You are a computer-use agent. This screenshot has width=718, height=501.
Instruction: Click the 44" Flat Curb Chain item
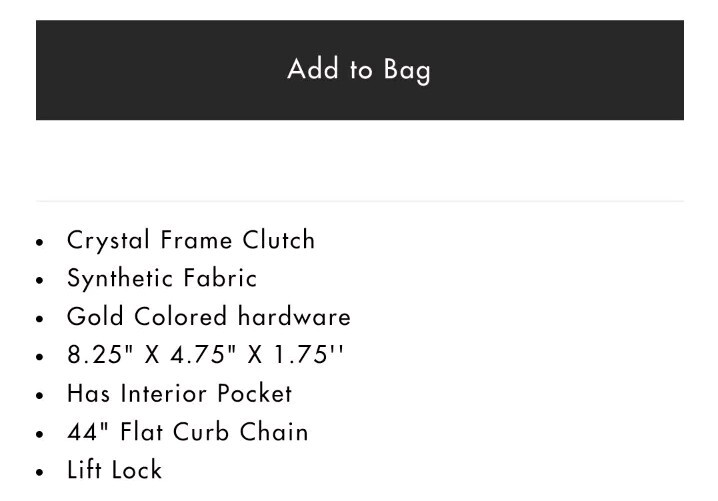pyautogui.click(x=188, y=432)
